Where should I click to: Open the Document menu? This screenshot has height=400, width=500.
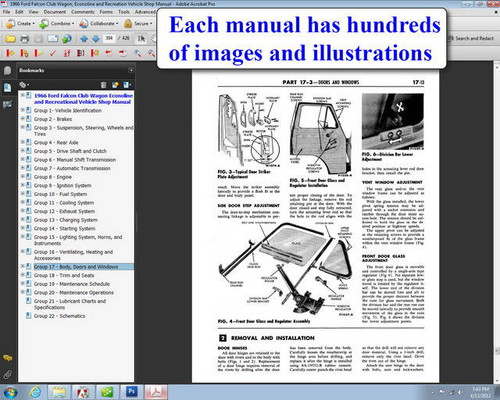55,12
